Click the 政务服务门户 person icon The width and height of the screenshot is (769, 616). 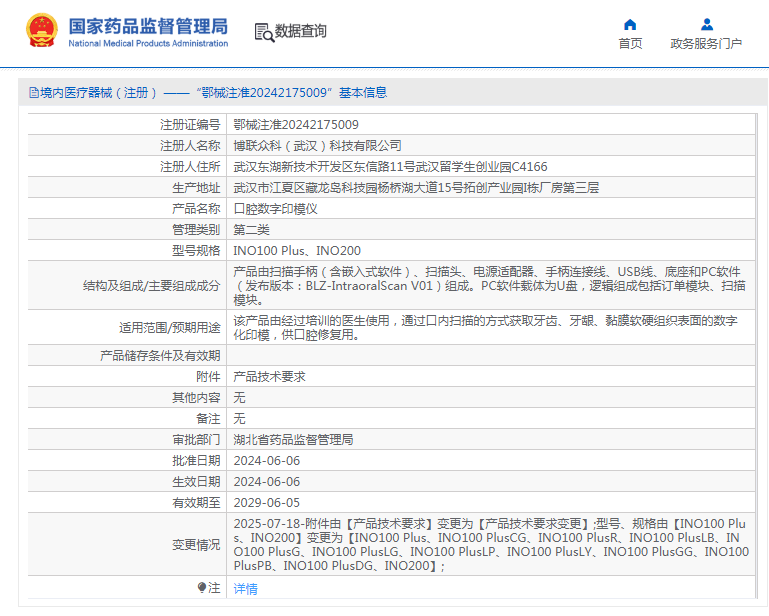pos(707,25)
